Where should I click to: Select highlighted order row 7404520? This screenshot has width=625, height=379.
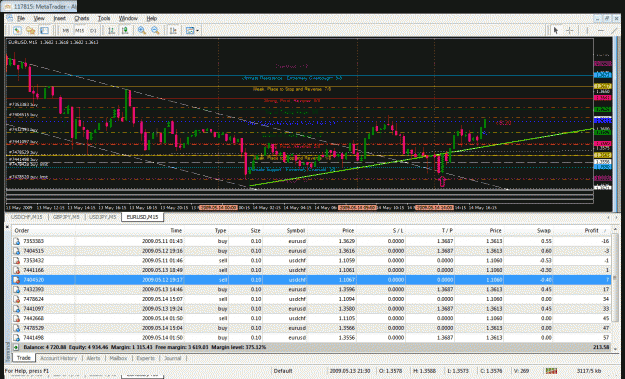(x=311, y=280)
